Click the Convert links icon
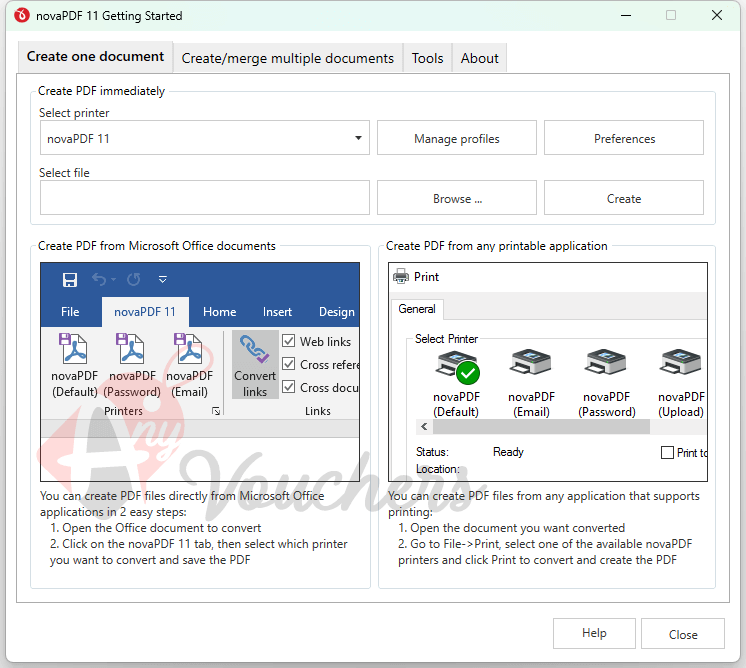746x668 pixels. click(255, 350)
